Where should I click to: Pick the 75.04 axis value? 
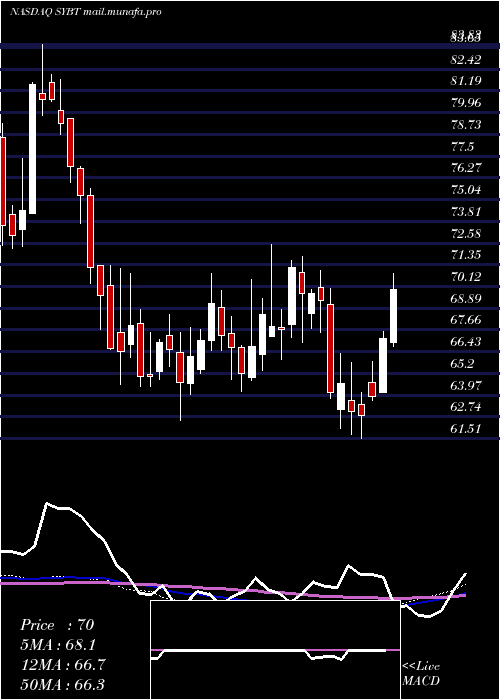(467, 190)
